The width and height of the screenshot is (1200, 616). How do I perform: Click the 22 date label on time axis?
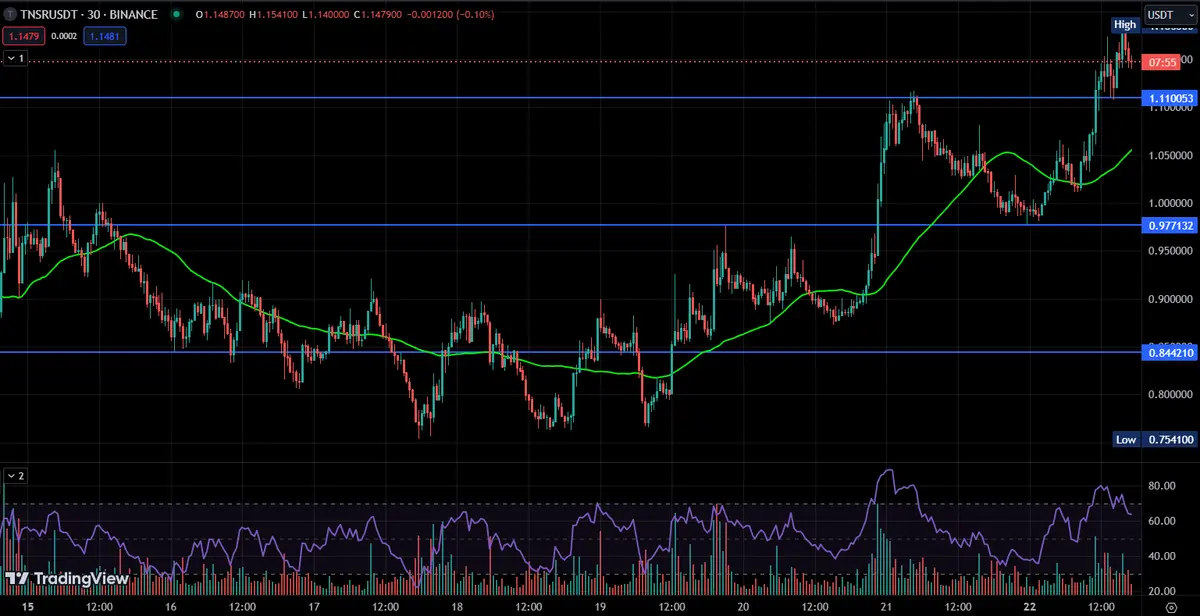(1029, 606)
